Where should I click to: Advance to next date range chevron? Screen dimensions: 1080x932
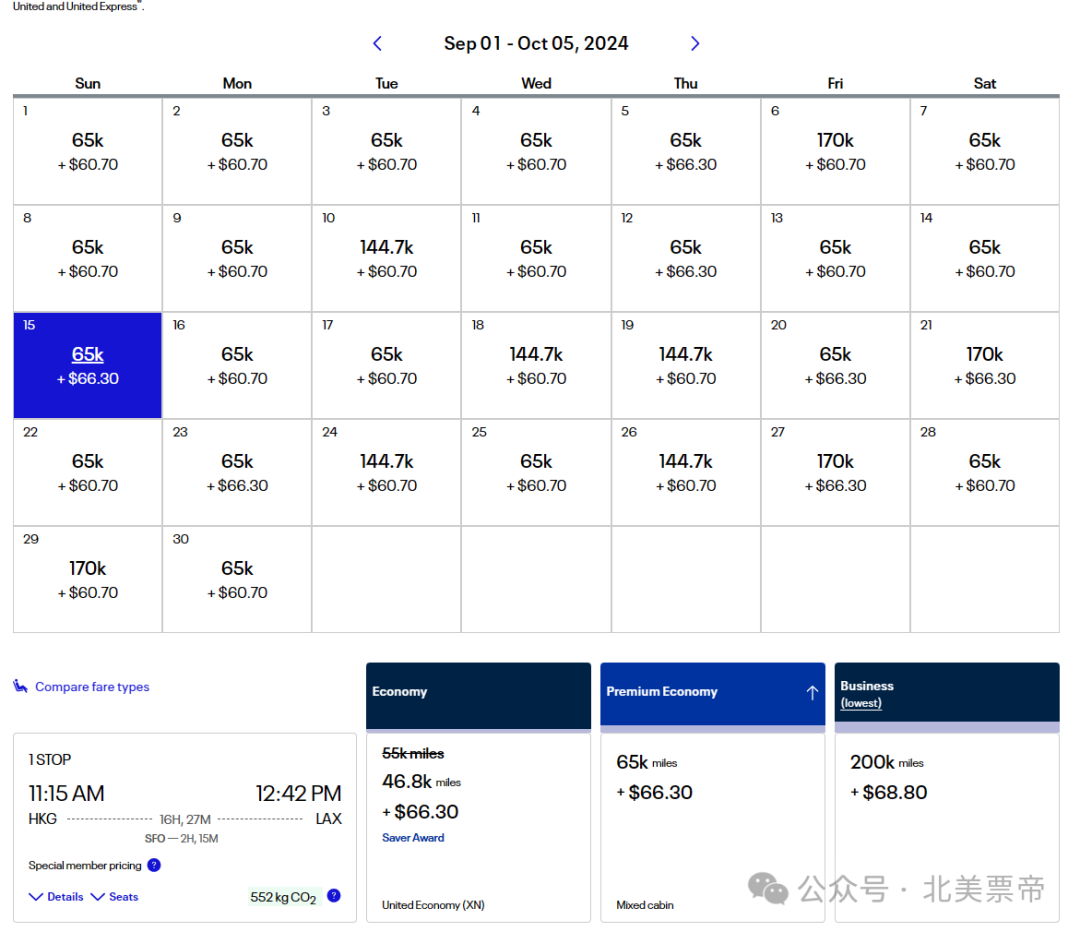(694, 43)
